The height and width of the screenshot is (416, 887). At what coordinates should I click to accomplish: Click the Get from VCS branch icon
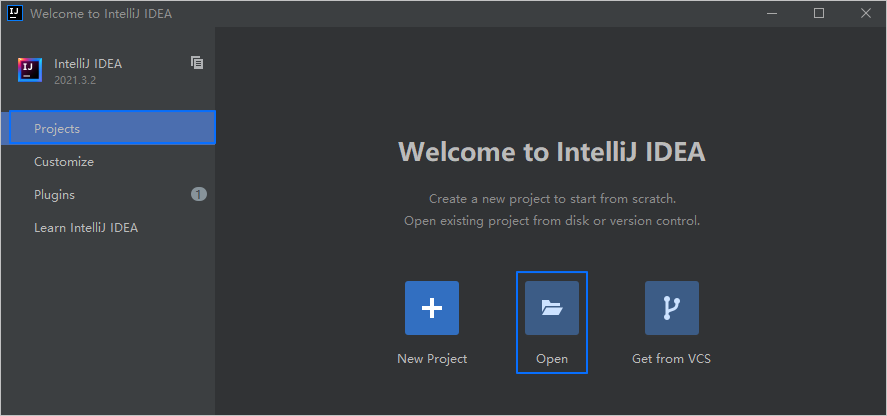tap(672, 308)
